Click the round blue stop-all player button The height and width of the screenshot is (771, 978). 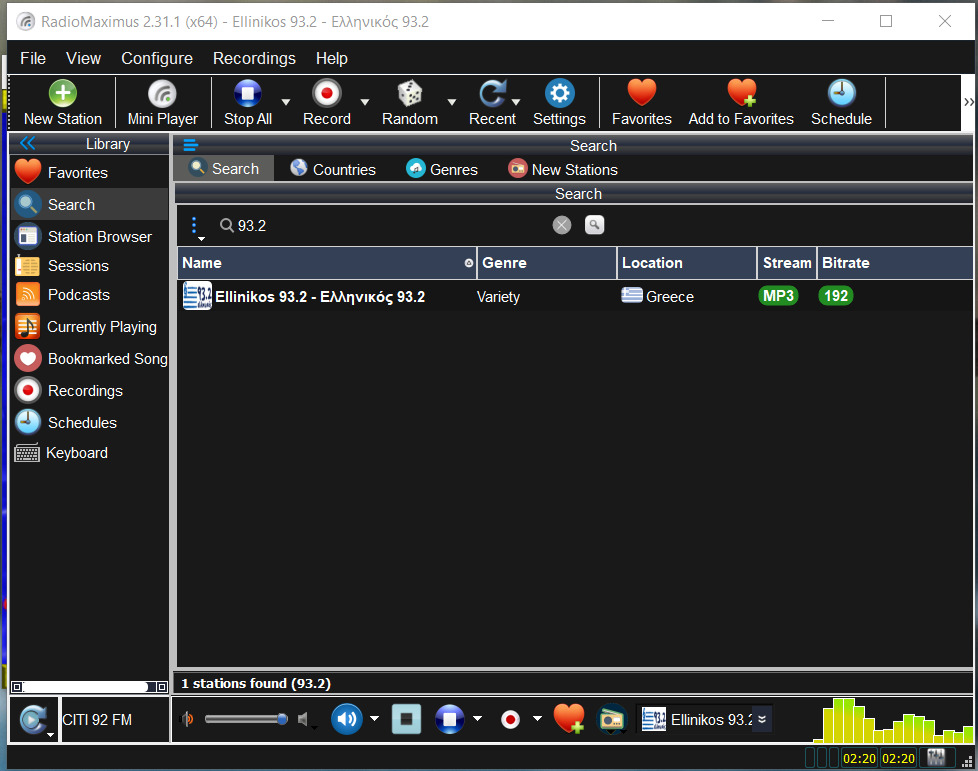(x=450, y=719)
